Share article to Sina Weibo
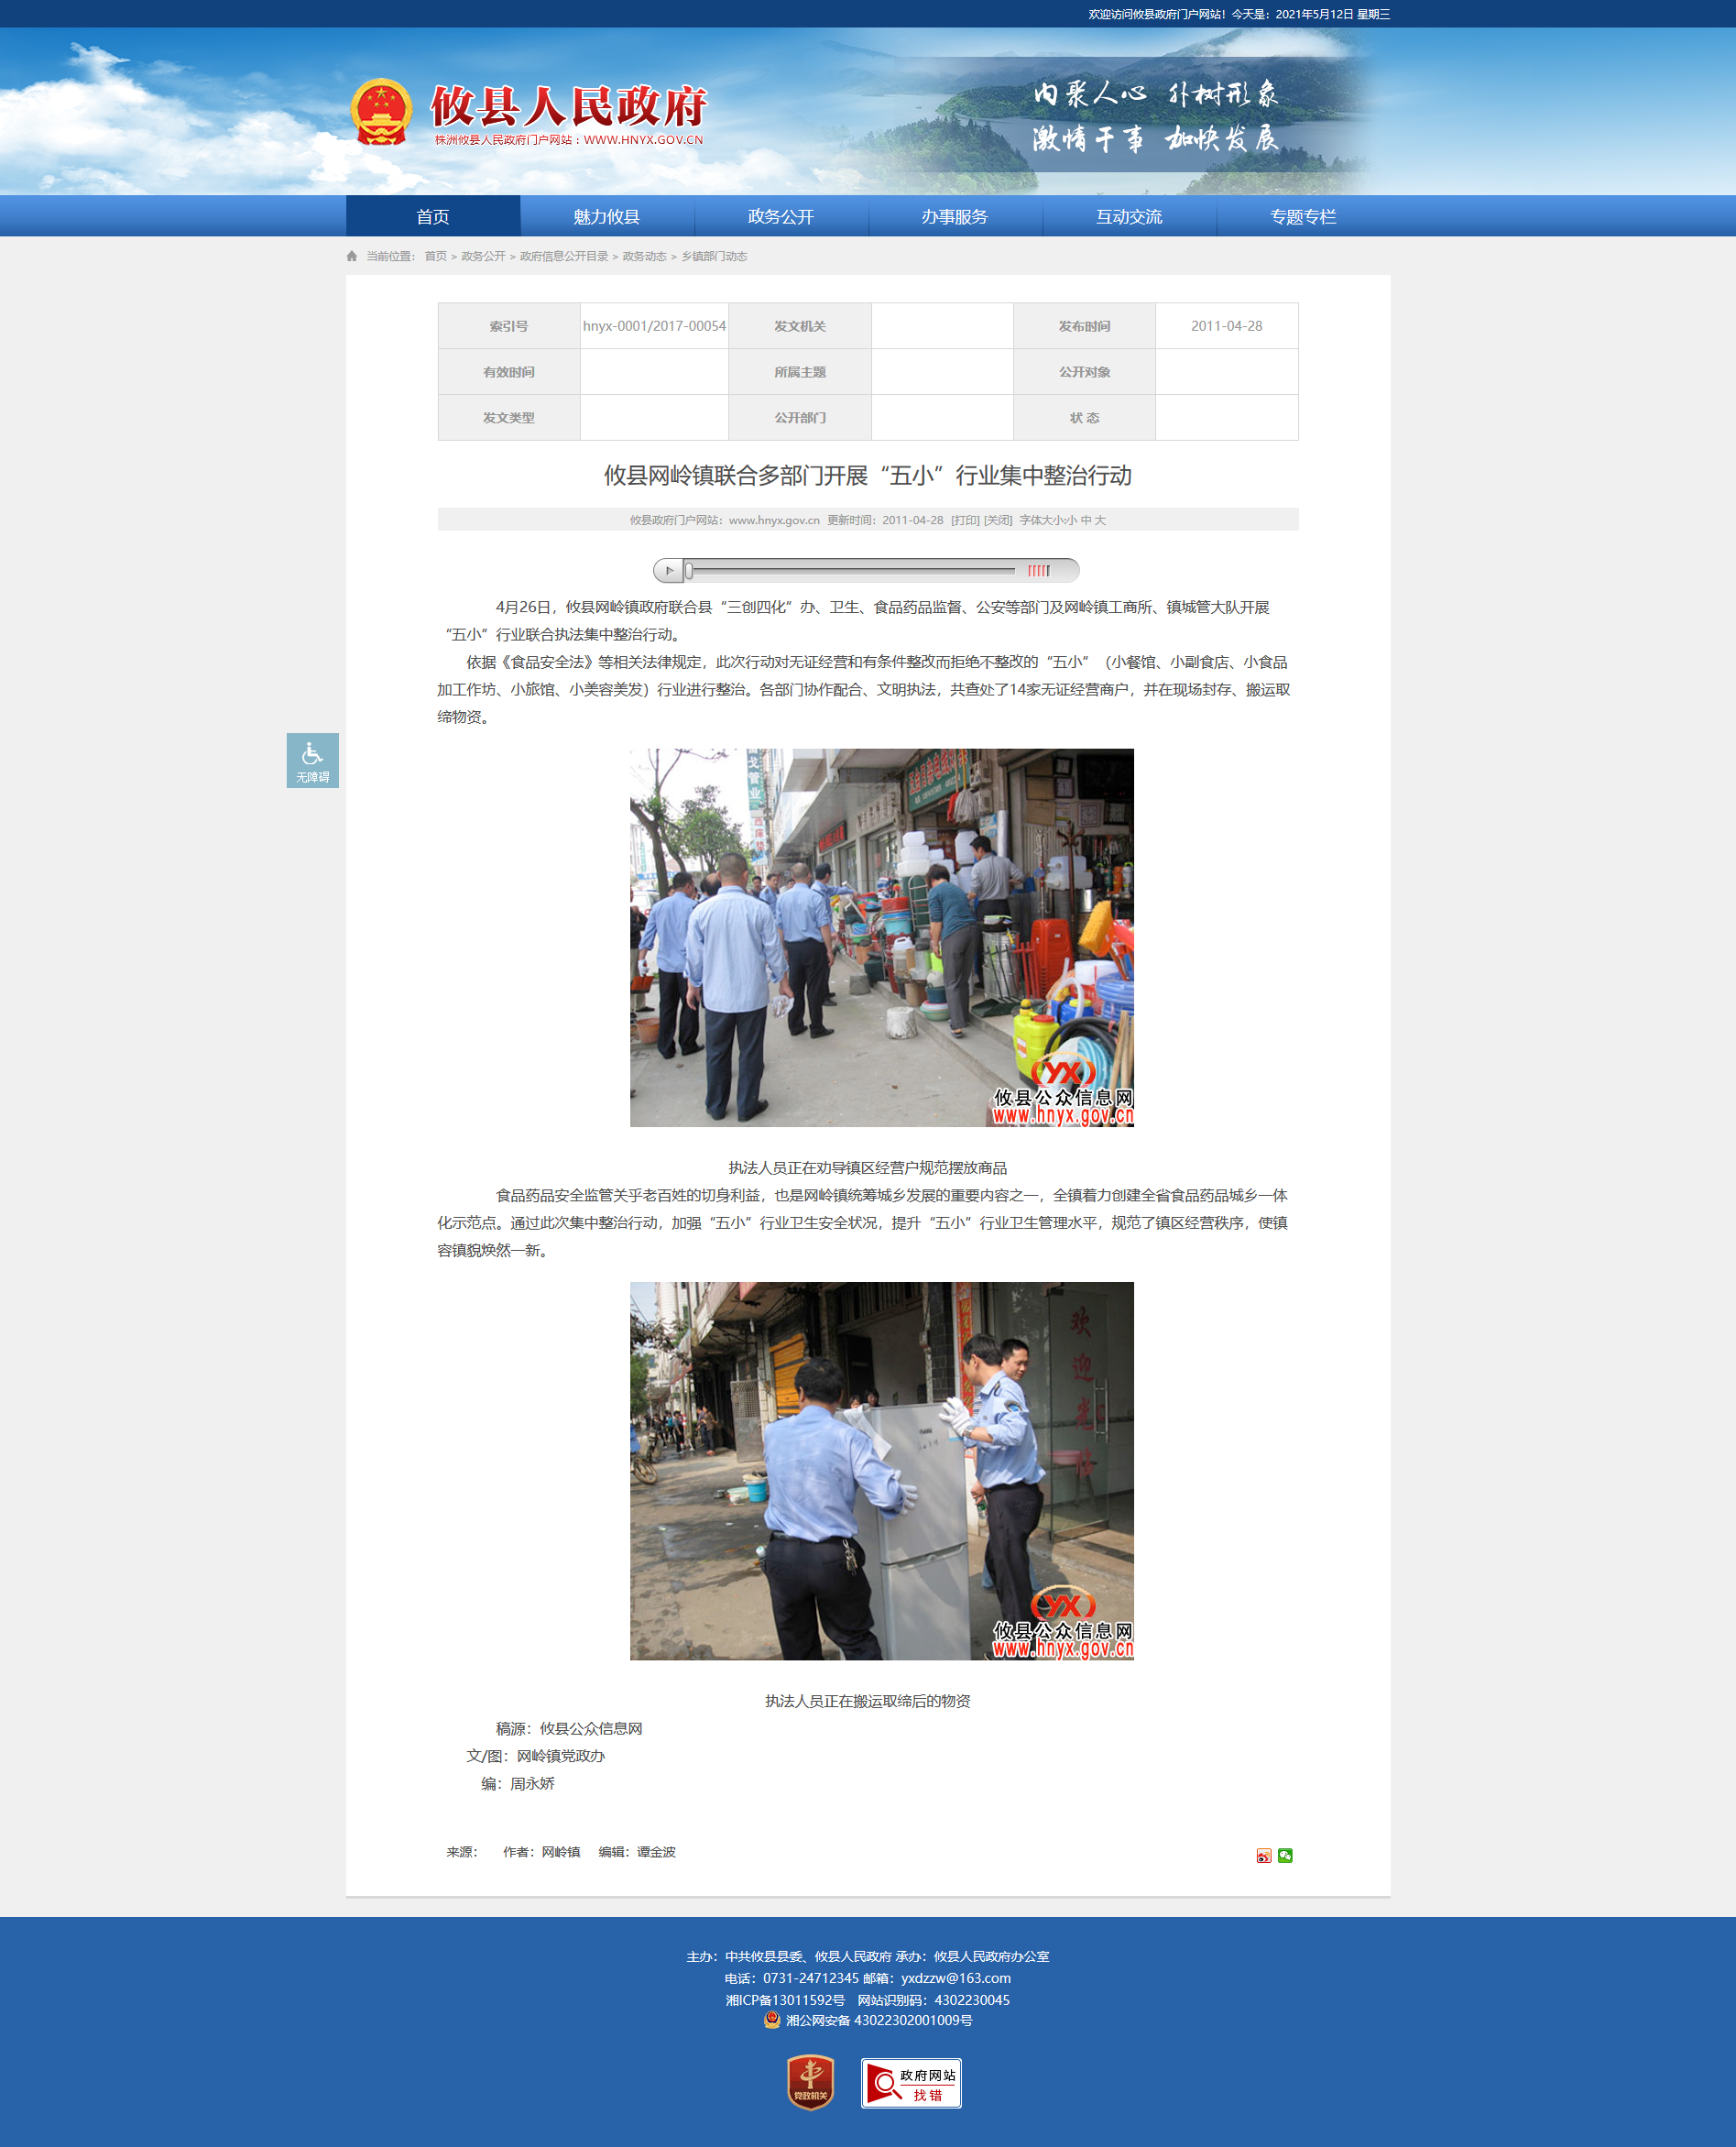The height and width of the screenshot is (2147, 1736). tap(1263, 1856)
